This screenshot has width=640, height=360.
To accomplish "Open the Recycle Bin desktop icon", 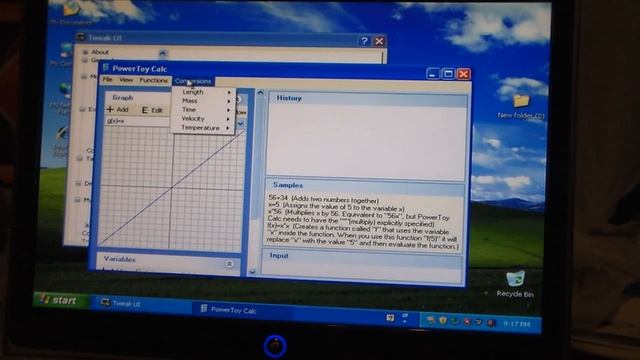I will click(x=515, y=284).
